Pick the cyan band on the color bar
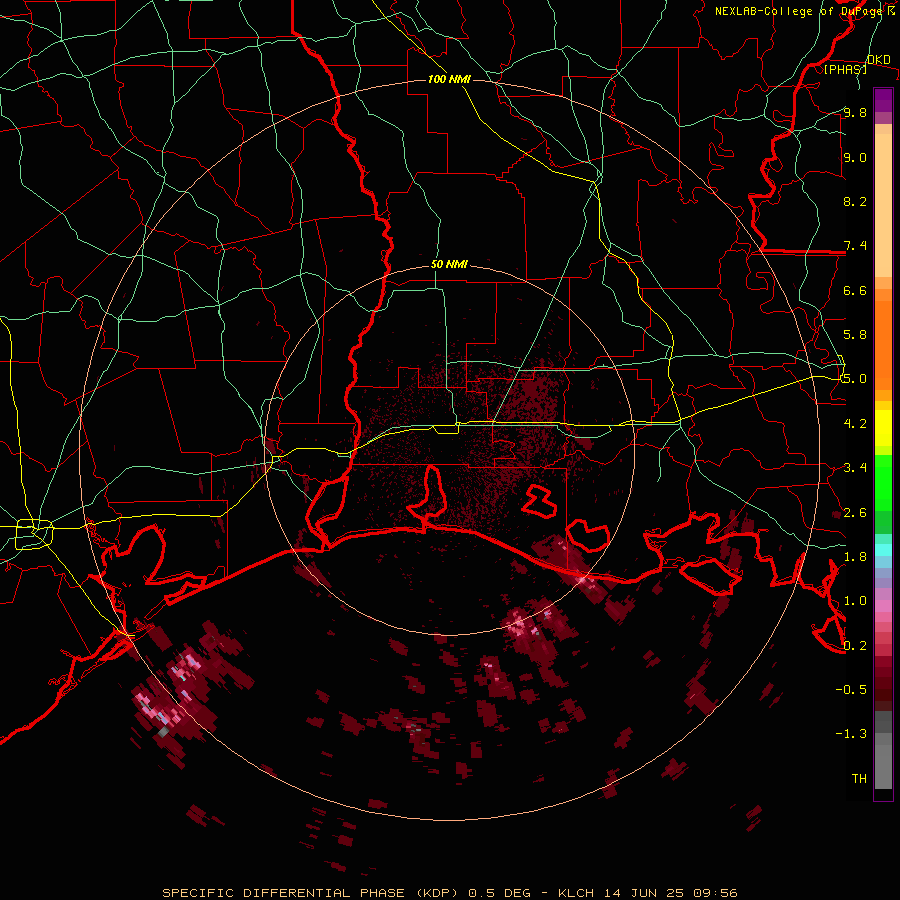This screenshot has width=900, height=900. (x=883, y=550)
